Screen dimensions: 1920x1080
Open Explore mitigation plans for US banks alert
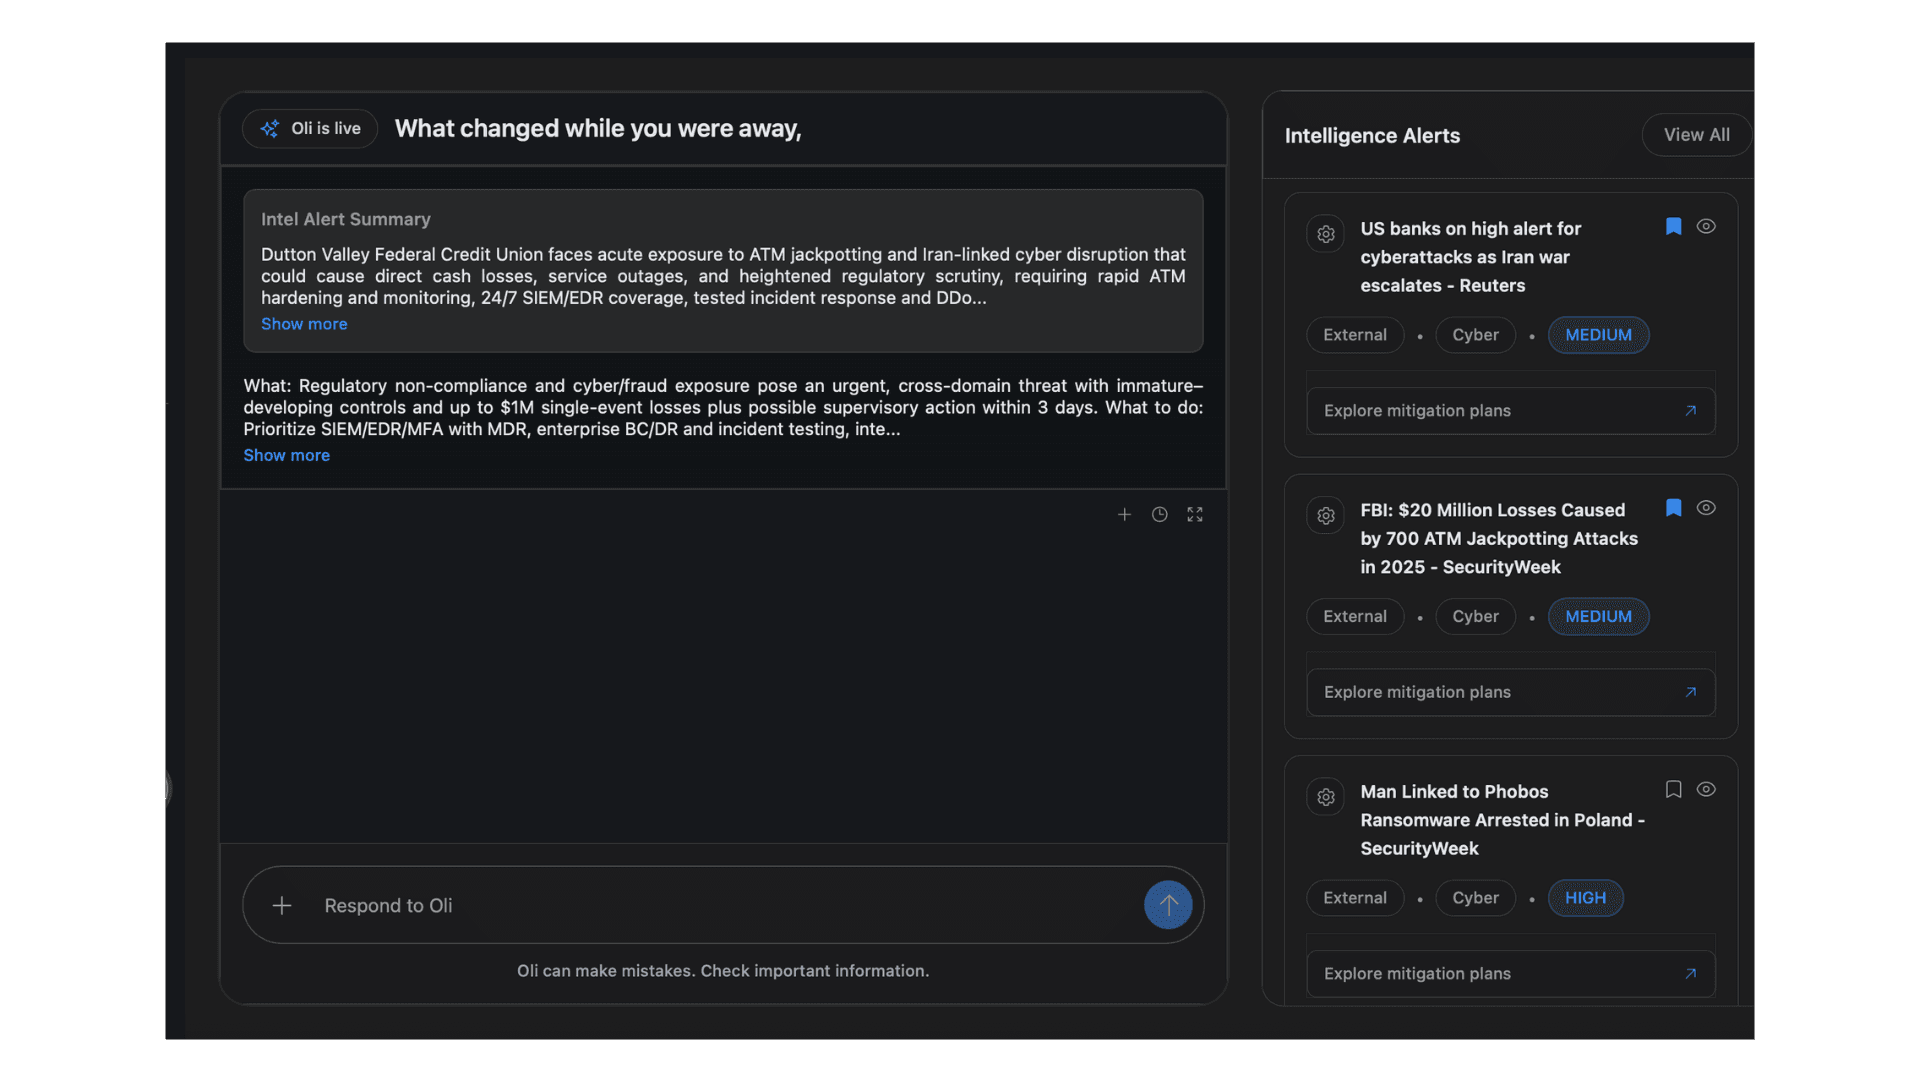pos(1510,411)
